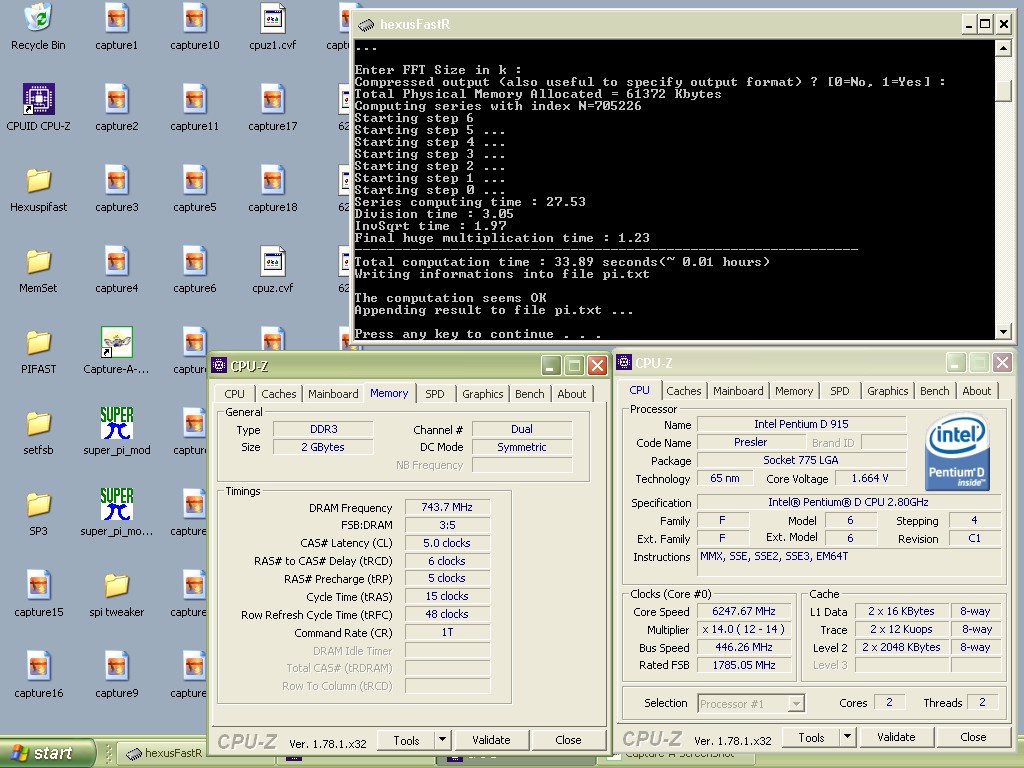
Task: Switch to Memory tab in right CPU-Z window
Action: click(793, 391)
